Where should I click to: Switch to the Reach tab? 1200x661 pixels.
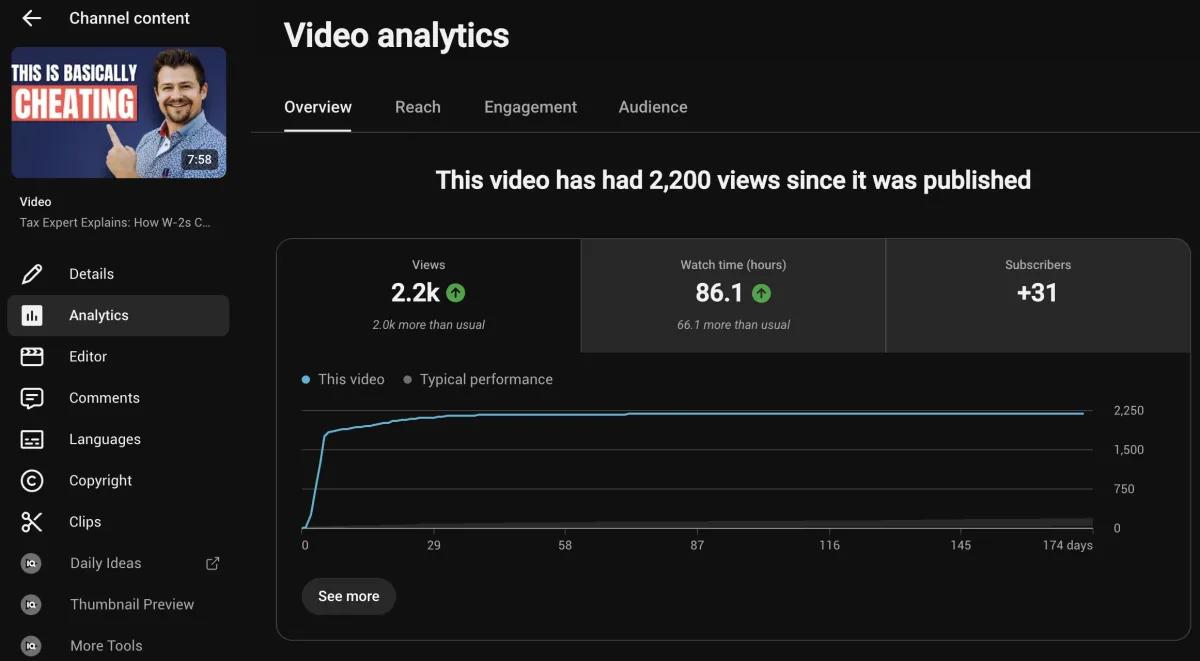[418, 107]
